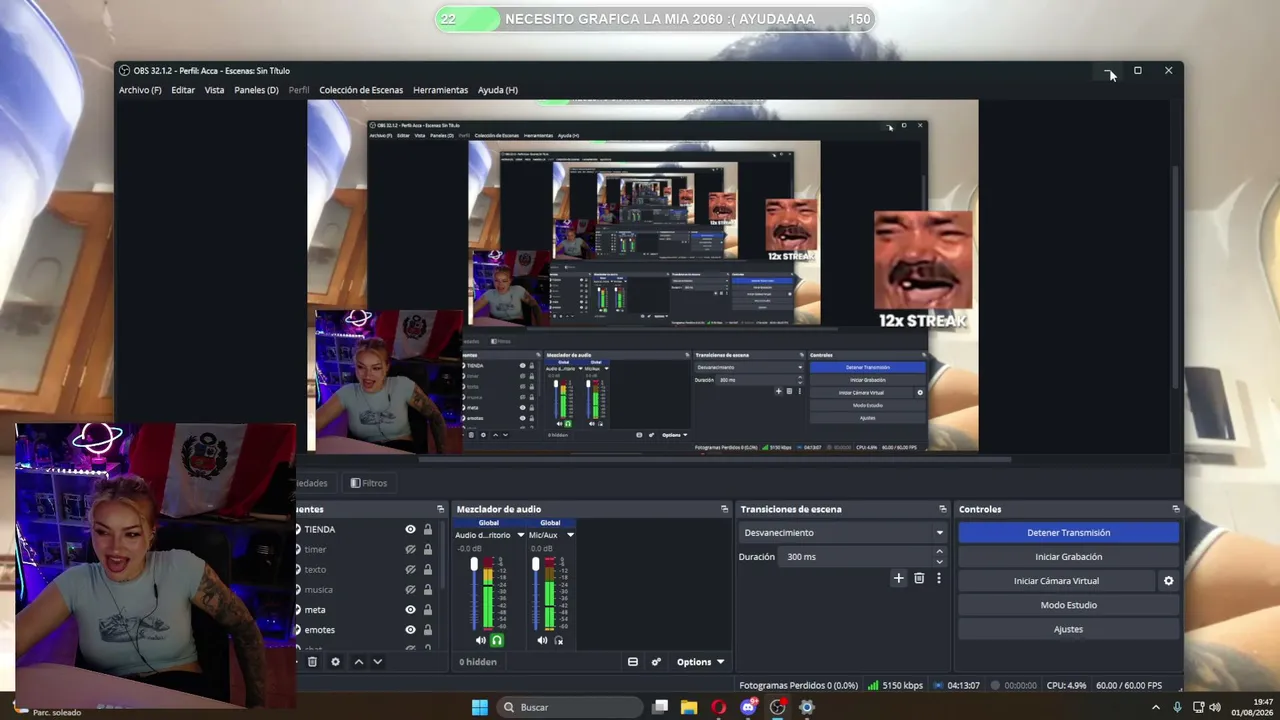Toggle lock on TIENDA source

428,529
